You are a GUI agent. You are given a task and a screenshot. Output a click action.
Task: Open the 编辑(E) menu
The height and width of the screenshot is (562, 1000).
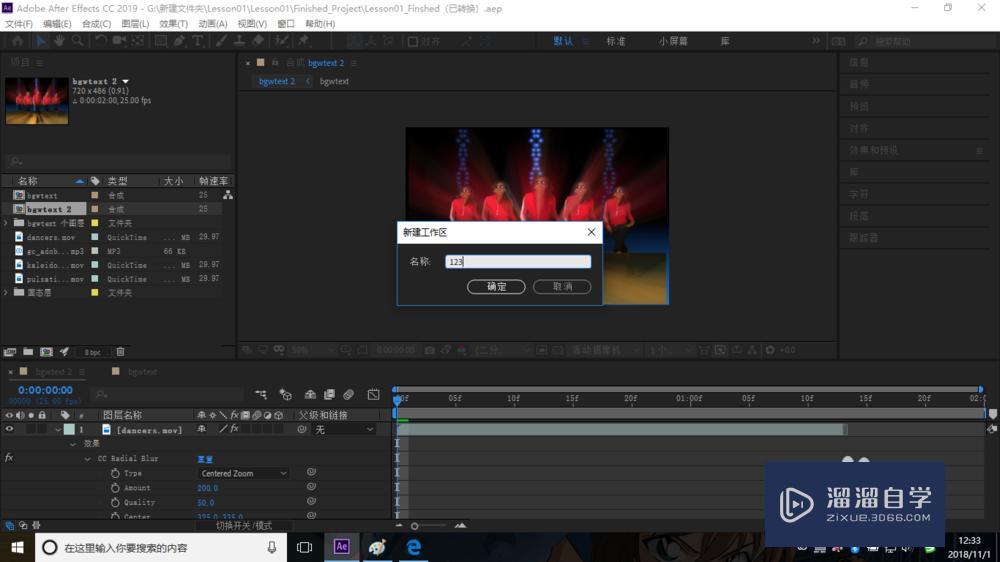pos(57,24)
